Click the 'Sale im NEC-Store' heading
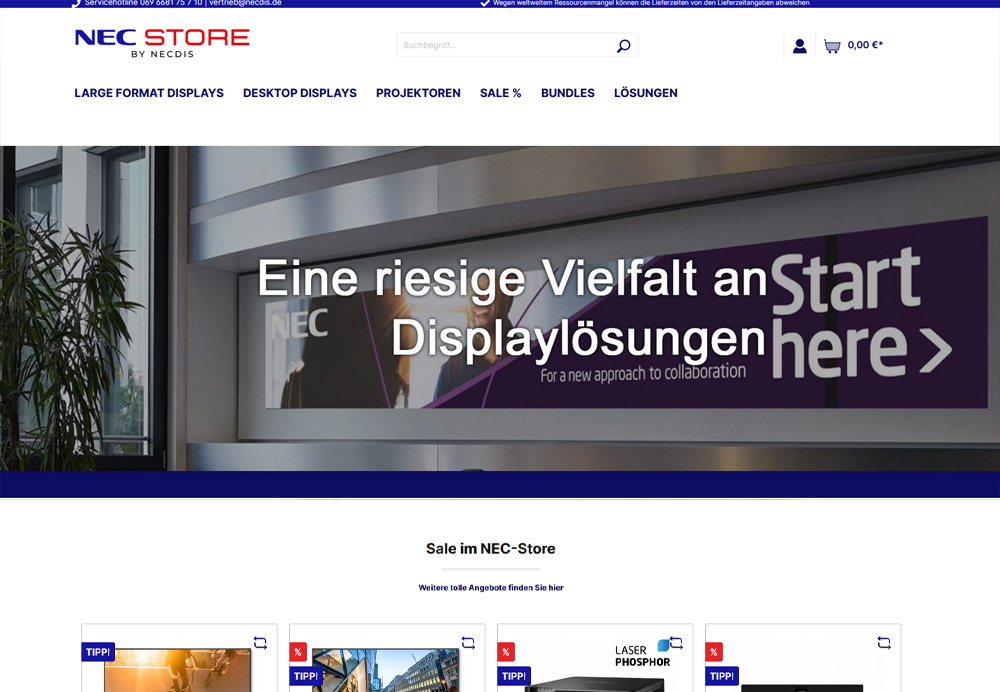The image size is (1000, 692). (x=490, y=548)
